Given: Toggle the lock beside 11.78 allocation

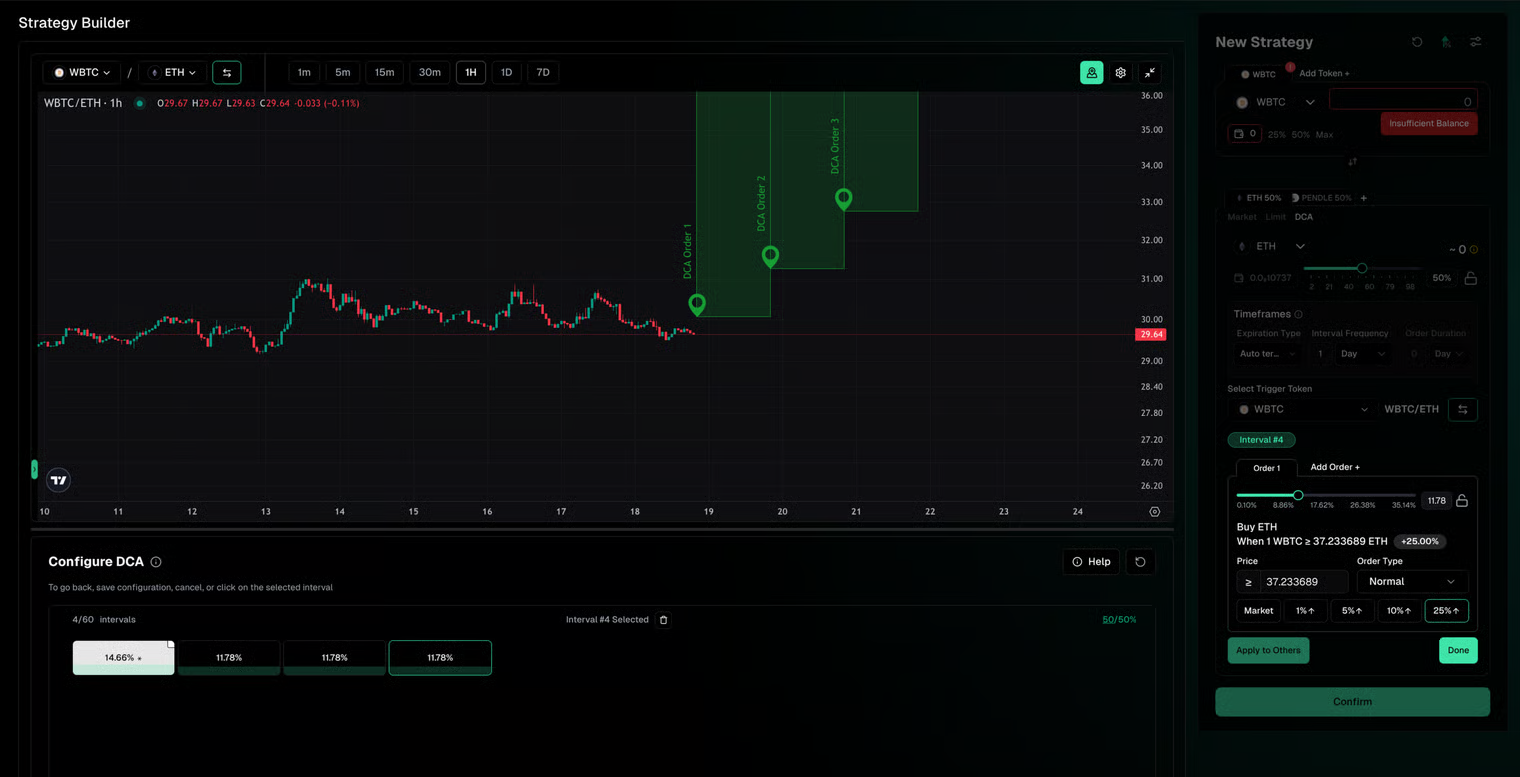Looking at the screenshot, I should click(x=1462, y=501).
